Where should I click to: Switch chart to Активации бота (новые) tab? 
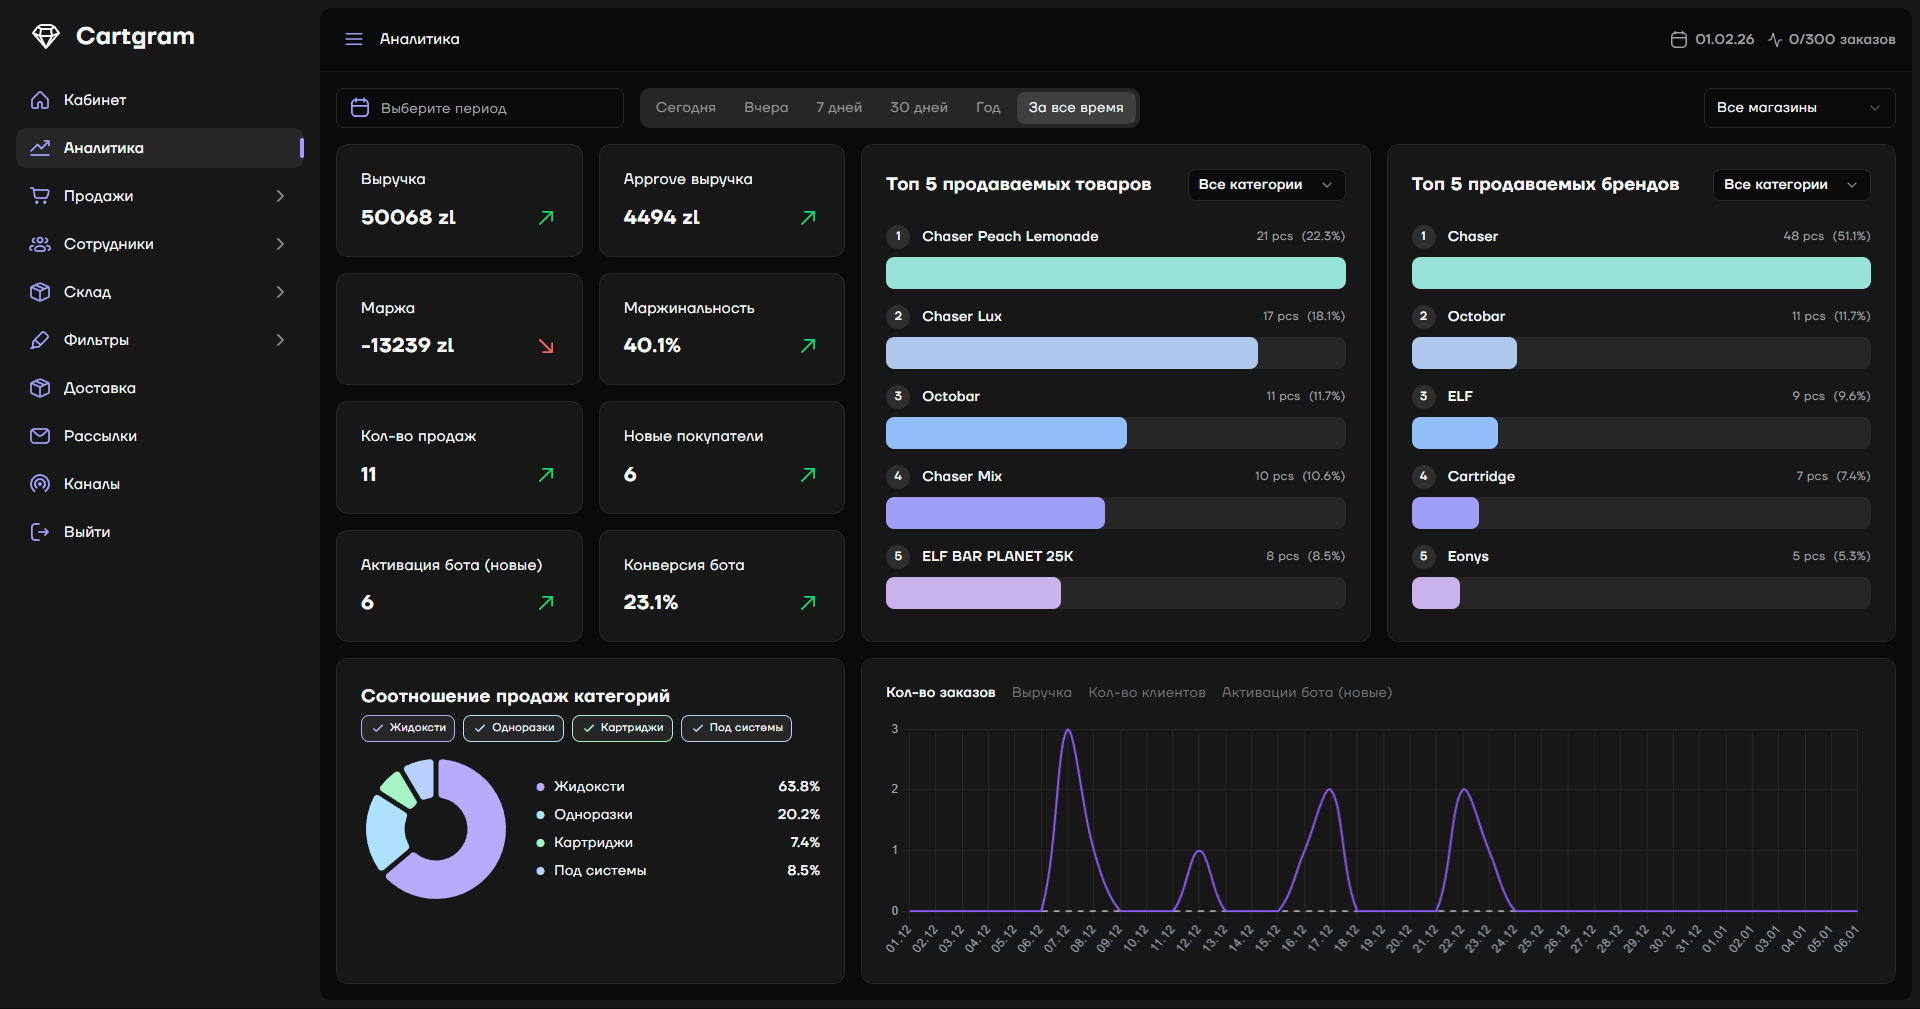pyautogui.click(x=1306, y=693)
